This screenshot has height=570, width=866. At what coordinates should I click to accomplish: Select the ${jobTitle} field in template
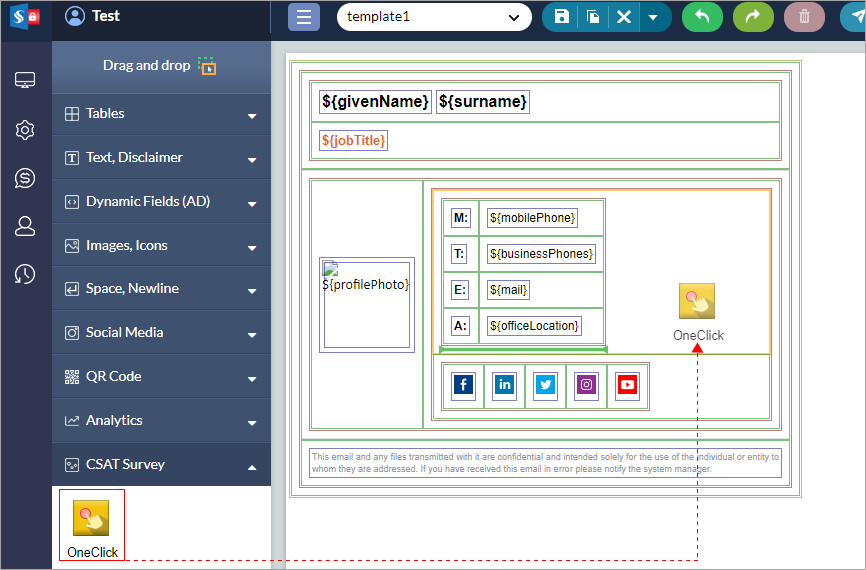tap(353, 141)
